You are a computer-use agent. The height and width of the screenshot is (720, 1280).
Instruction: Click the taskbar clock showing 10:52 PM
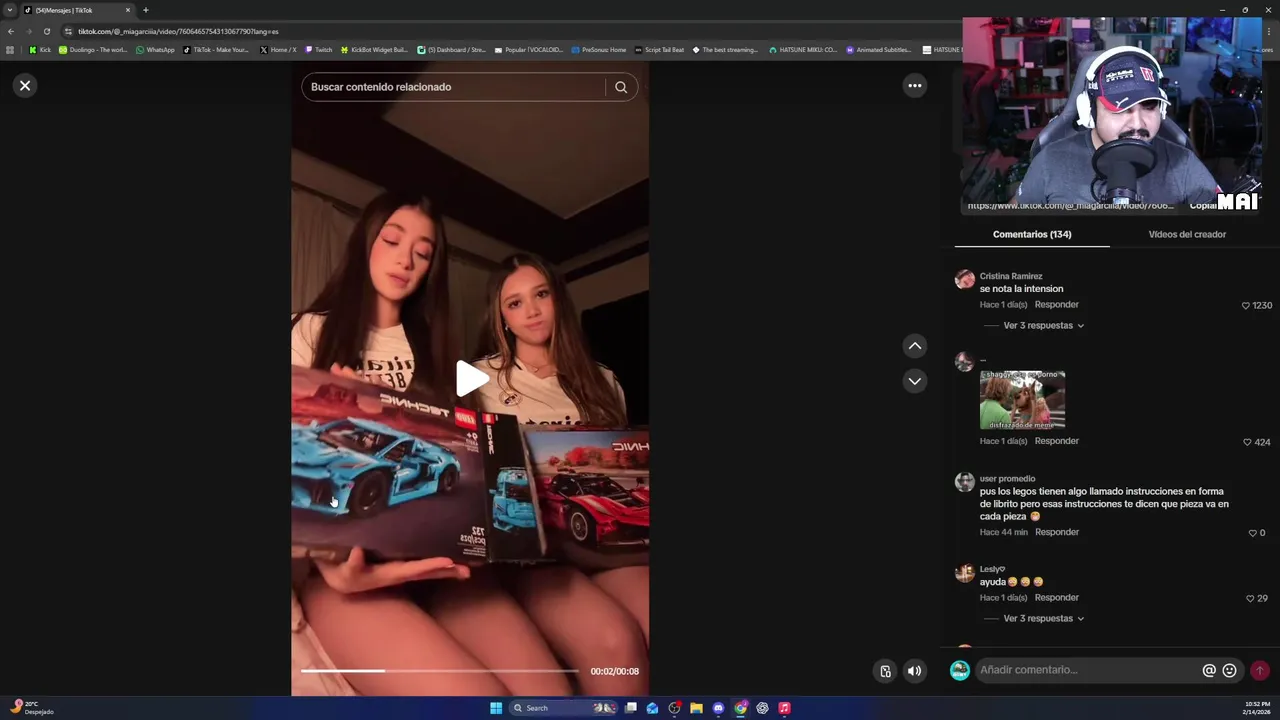[1257, 708]
